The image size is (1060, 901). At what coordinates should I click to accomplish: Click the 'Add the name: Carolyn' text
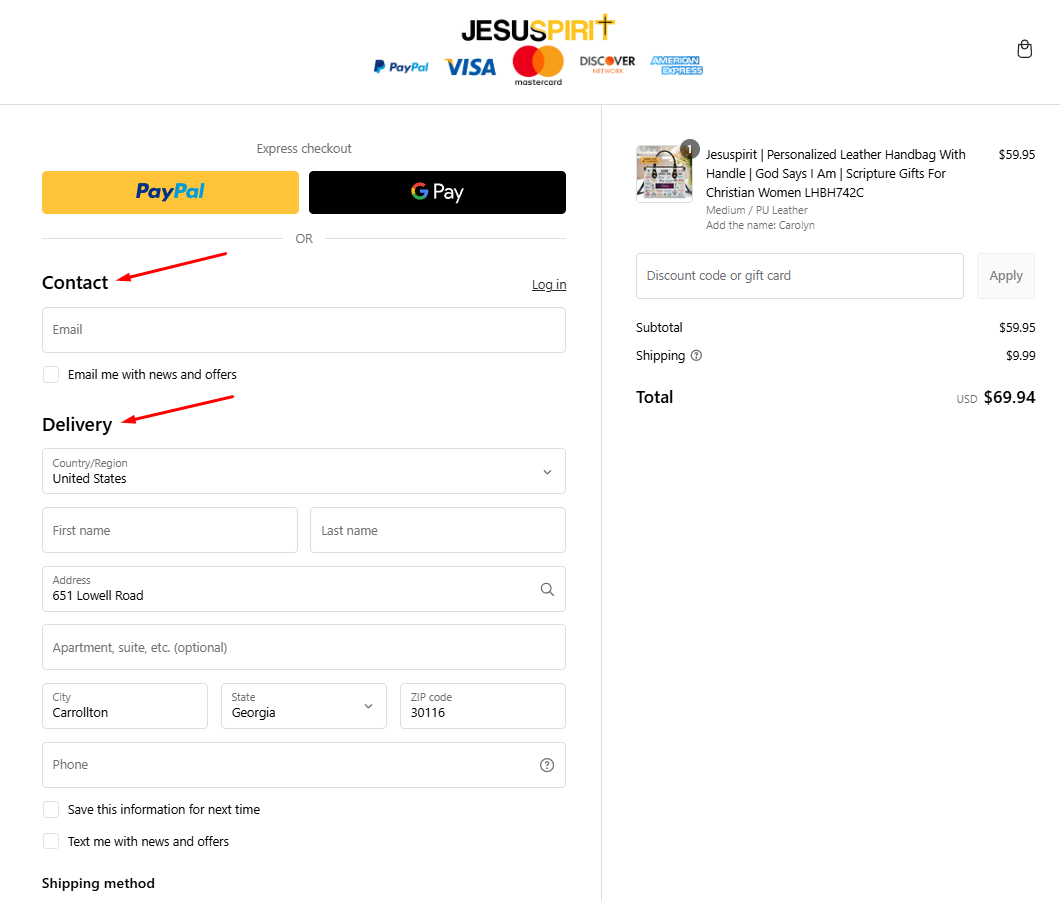coord(760,225)
